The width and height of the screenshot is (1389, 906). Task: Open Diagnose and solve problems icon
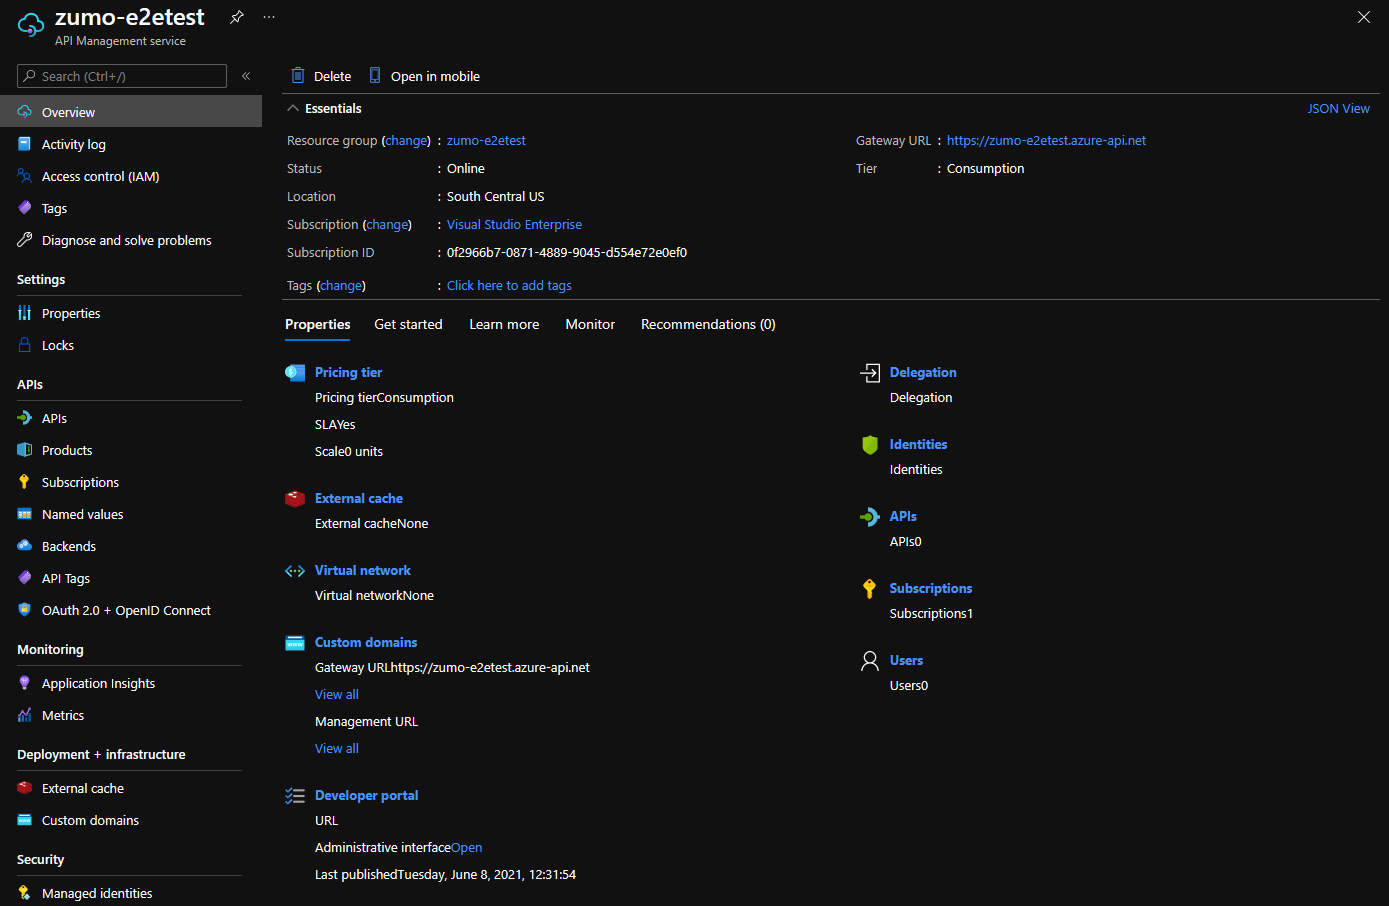point(25,240)
